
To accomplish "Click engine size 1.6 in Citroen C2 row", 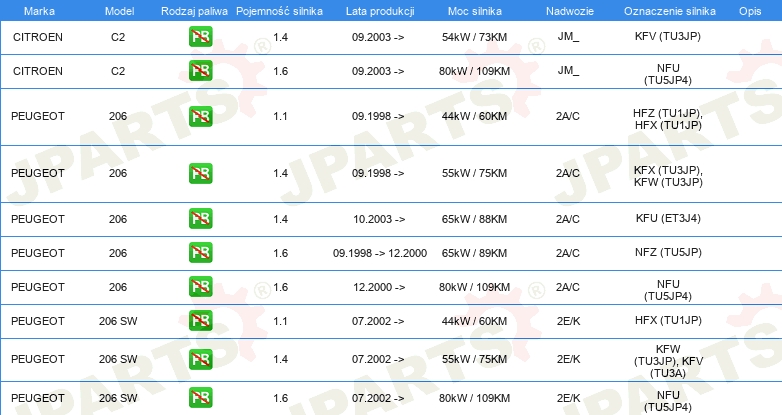I will point(280,71).
